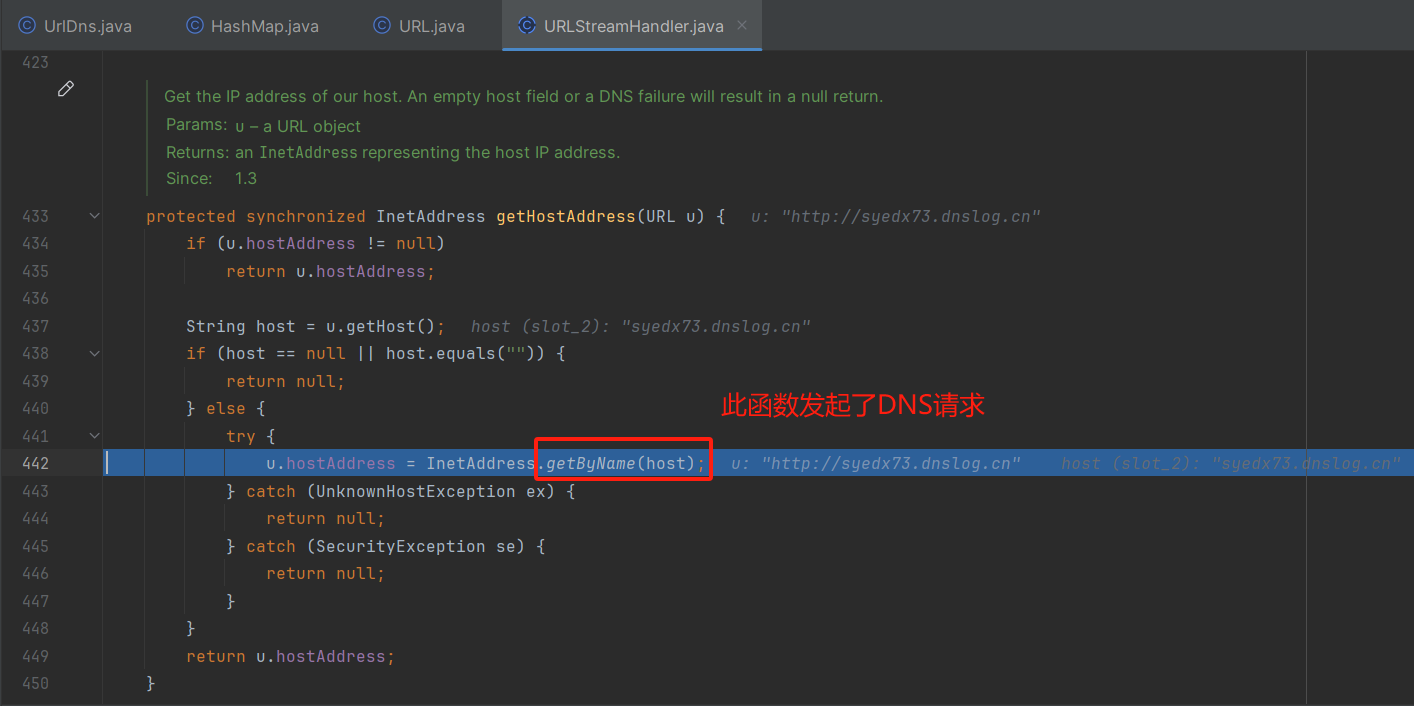The width and height of the screenshot is (1414, 706).
Task: Click line number 437 in the gutter
Action: (34, 326)
